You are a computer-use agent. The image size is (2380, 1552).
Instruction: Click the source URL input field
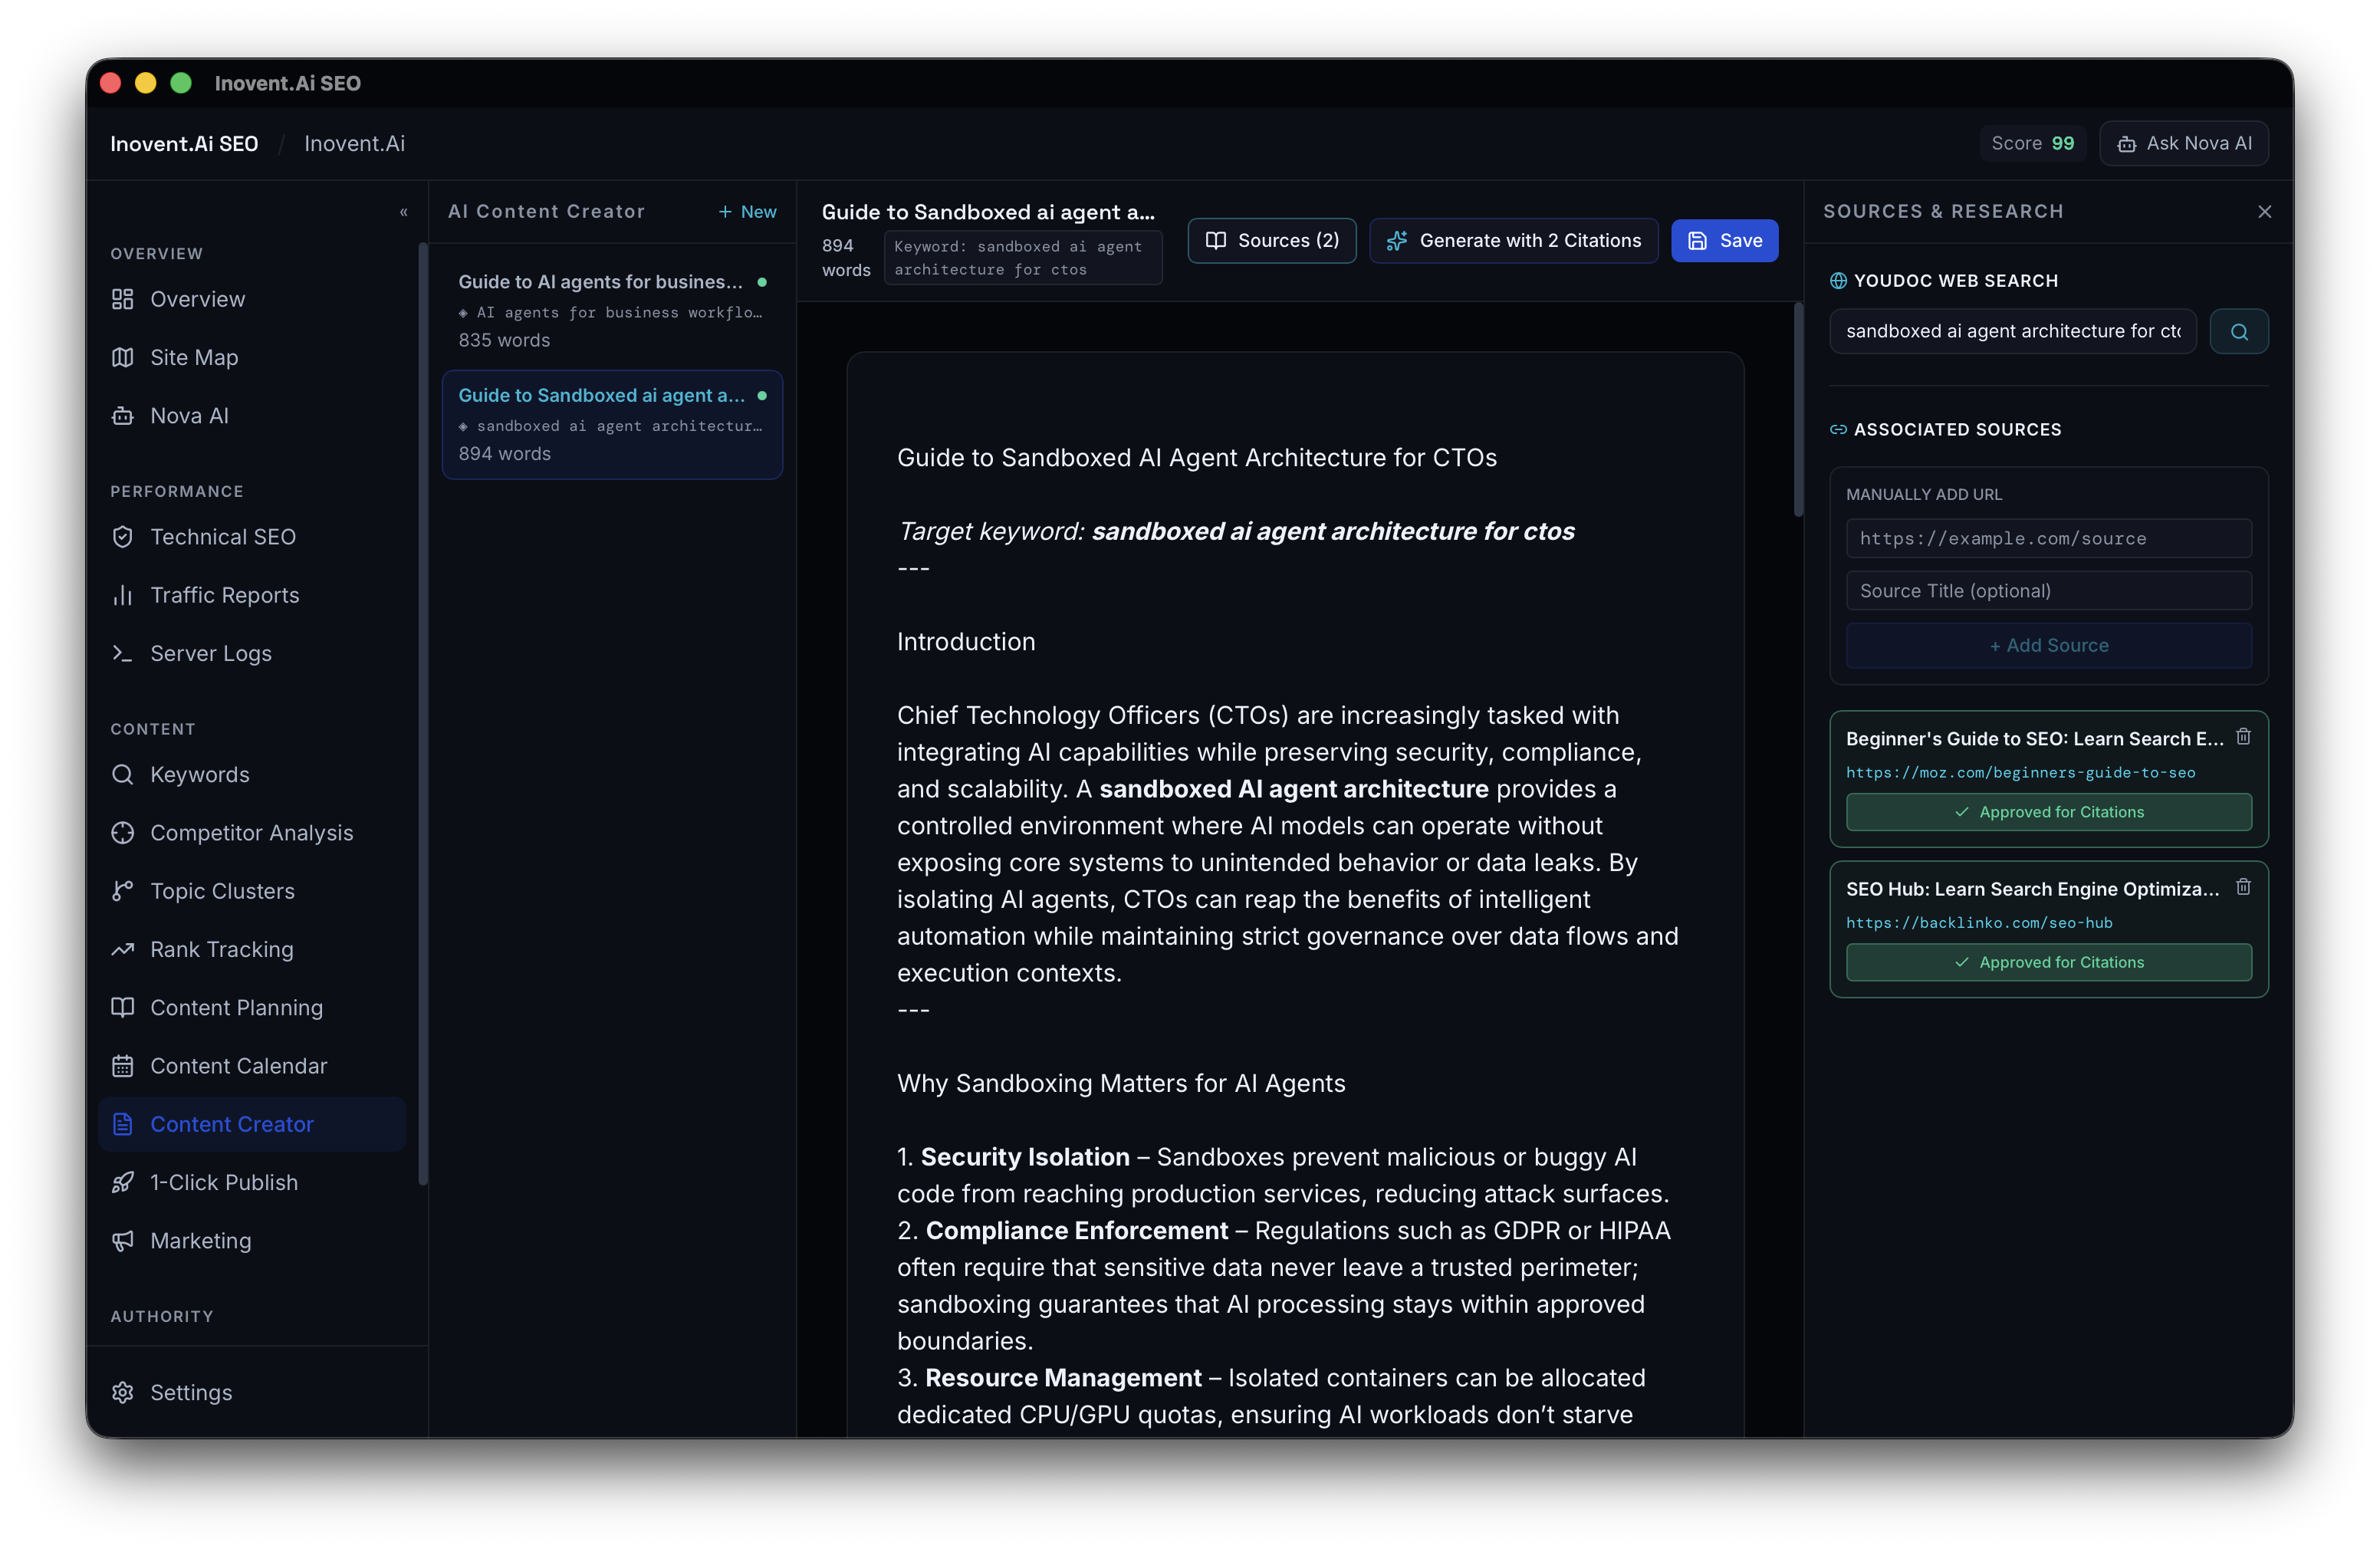pyautogui.click(x=2048, y=538)
